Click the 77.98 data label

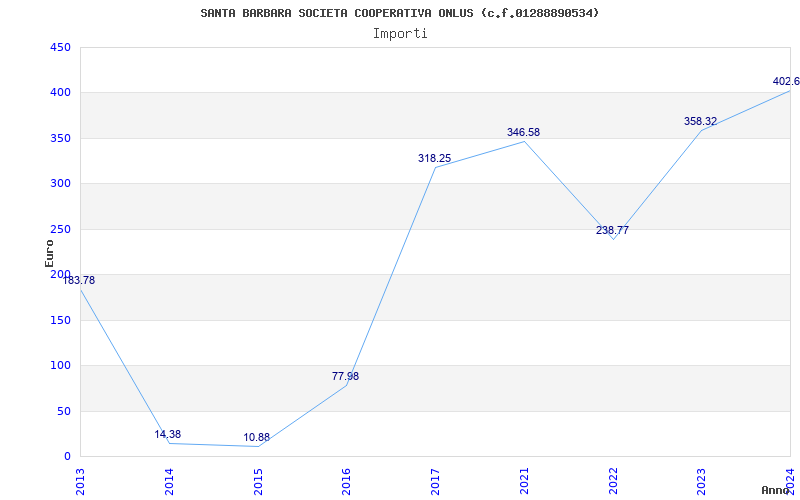coord(345,376)
